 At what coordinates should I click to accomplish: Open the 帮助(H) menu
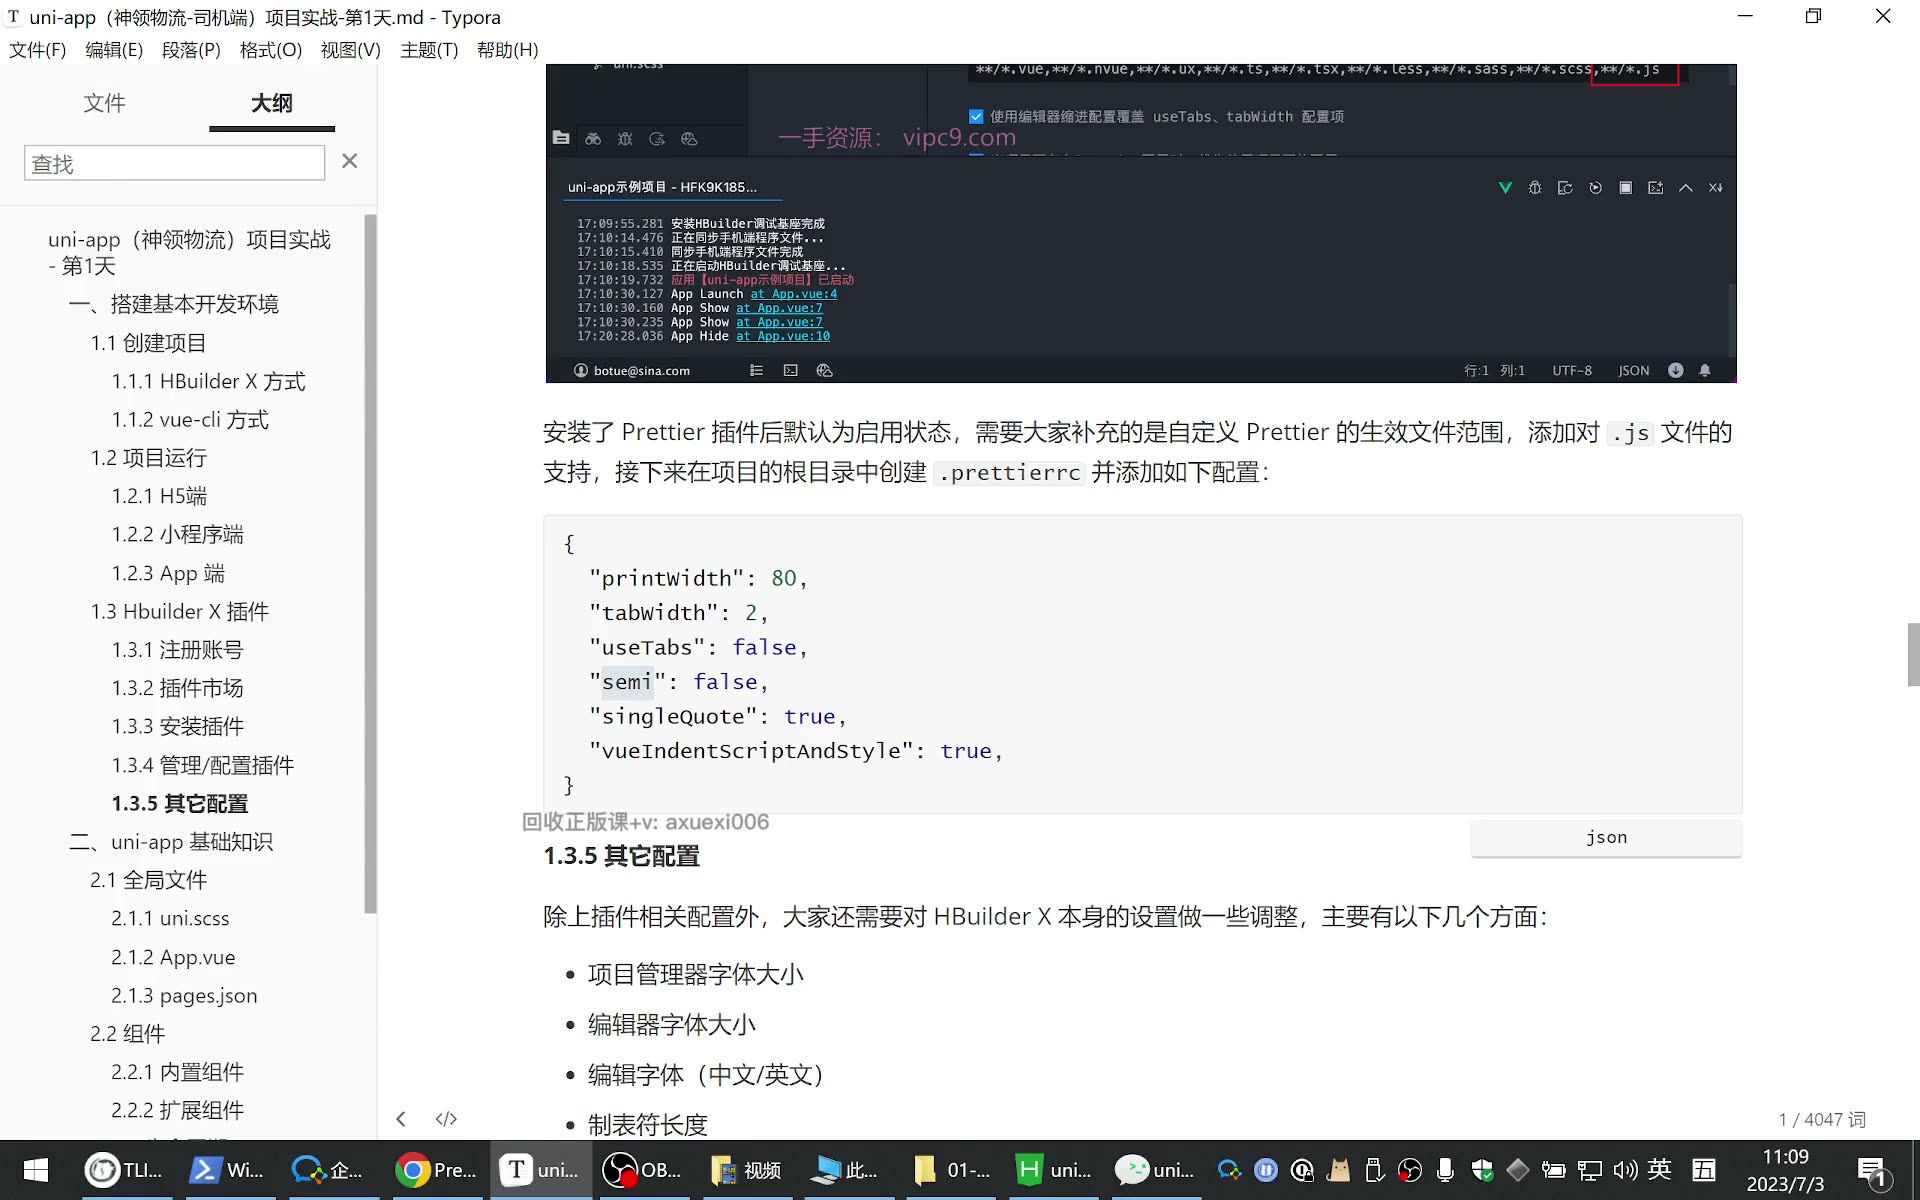point(508,50)
